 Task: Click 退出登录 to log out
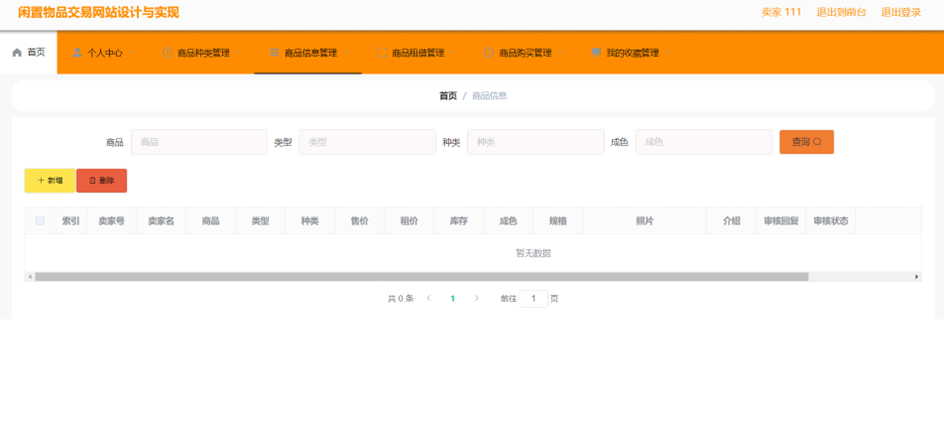tap(901, 12)
